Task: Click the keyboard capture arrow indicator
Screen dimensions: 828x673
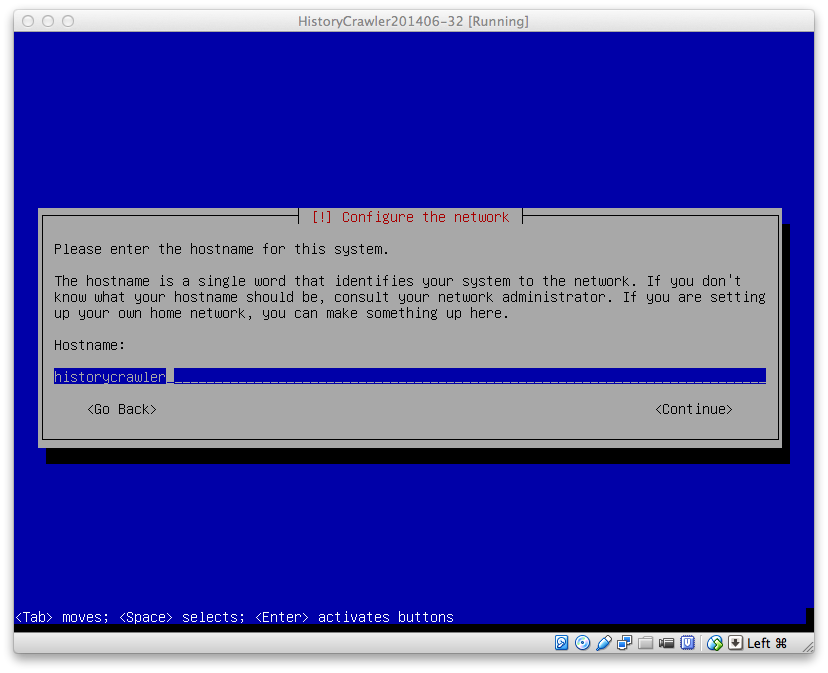Action: 735,643
